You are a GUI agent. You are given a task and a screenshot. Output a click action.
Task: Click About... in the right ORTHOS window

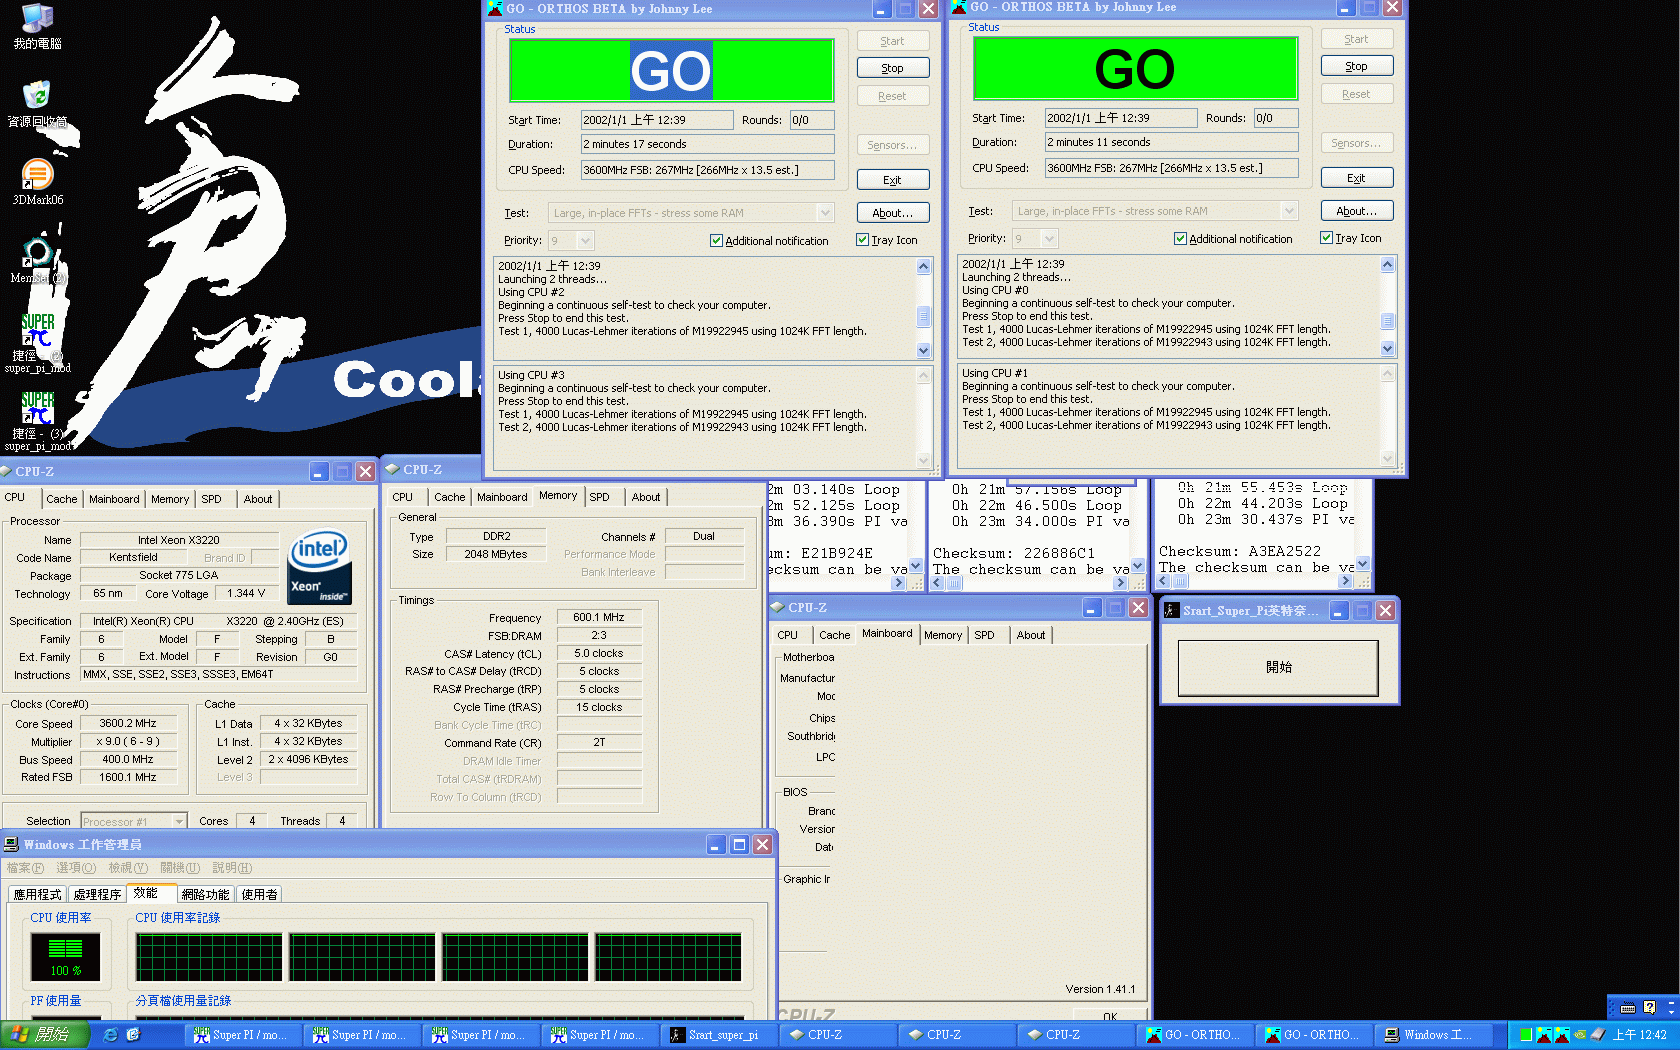[1357, 211]
